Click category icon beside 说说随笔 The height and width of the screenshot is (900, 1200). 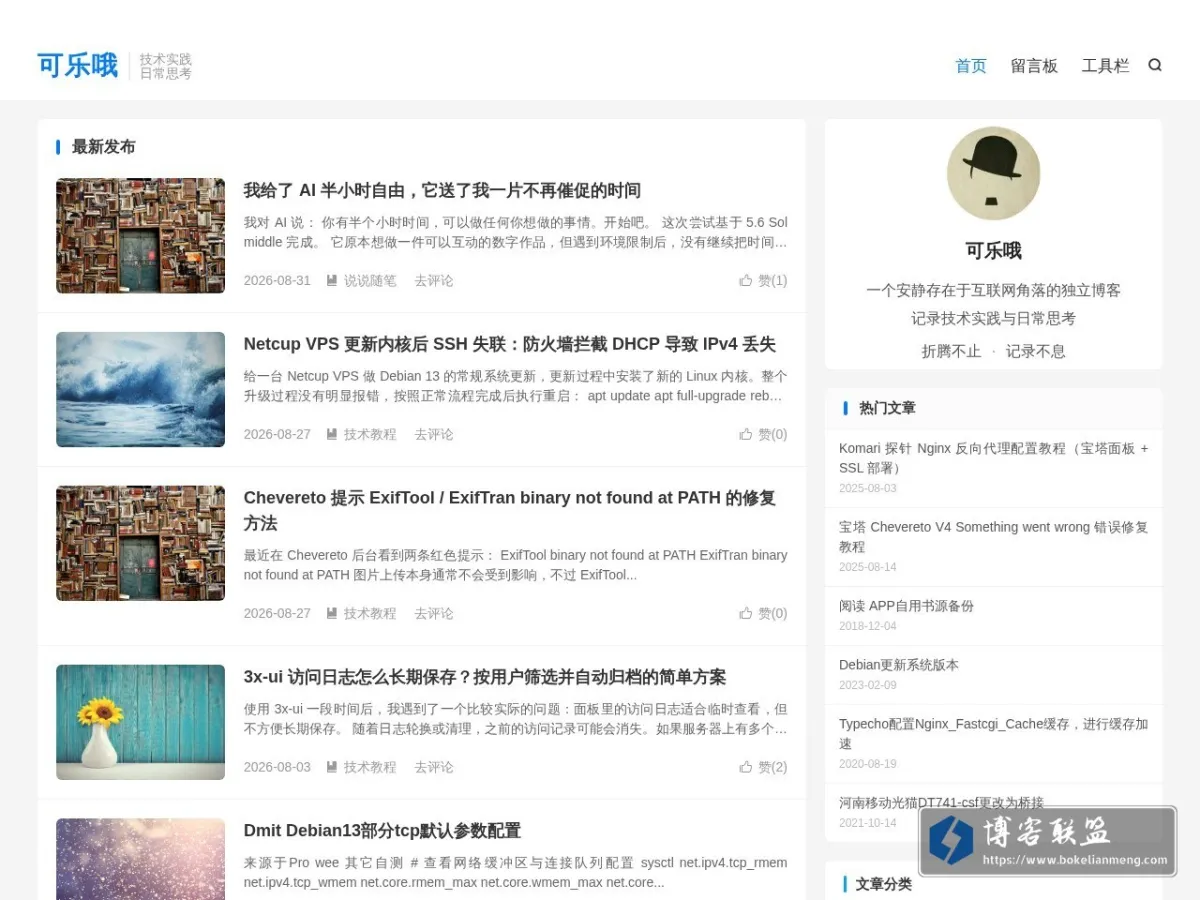(x=332, y=281)
